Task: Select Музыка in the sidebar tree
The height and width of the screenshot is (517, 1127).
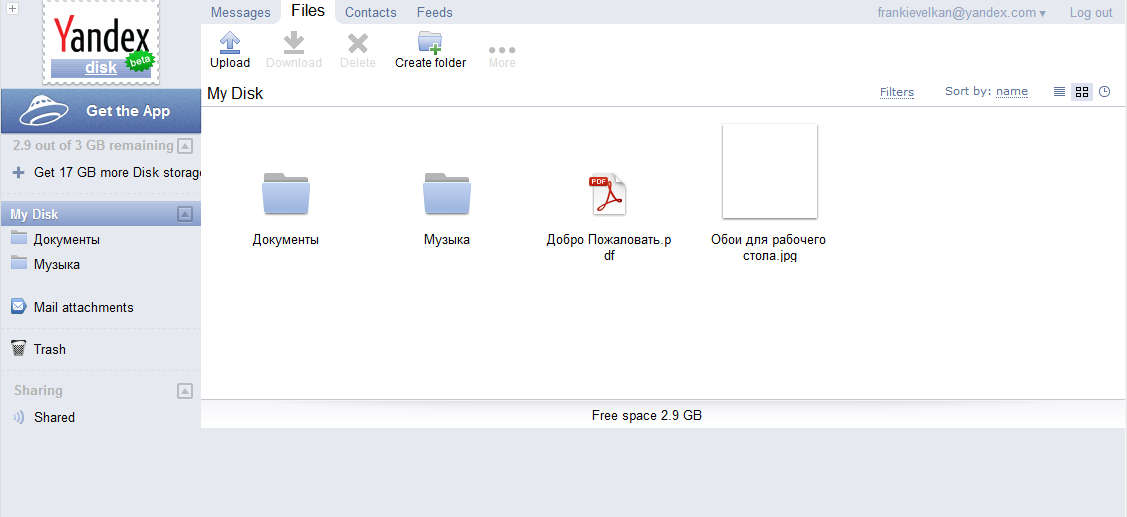Action: coord(57,264)
